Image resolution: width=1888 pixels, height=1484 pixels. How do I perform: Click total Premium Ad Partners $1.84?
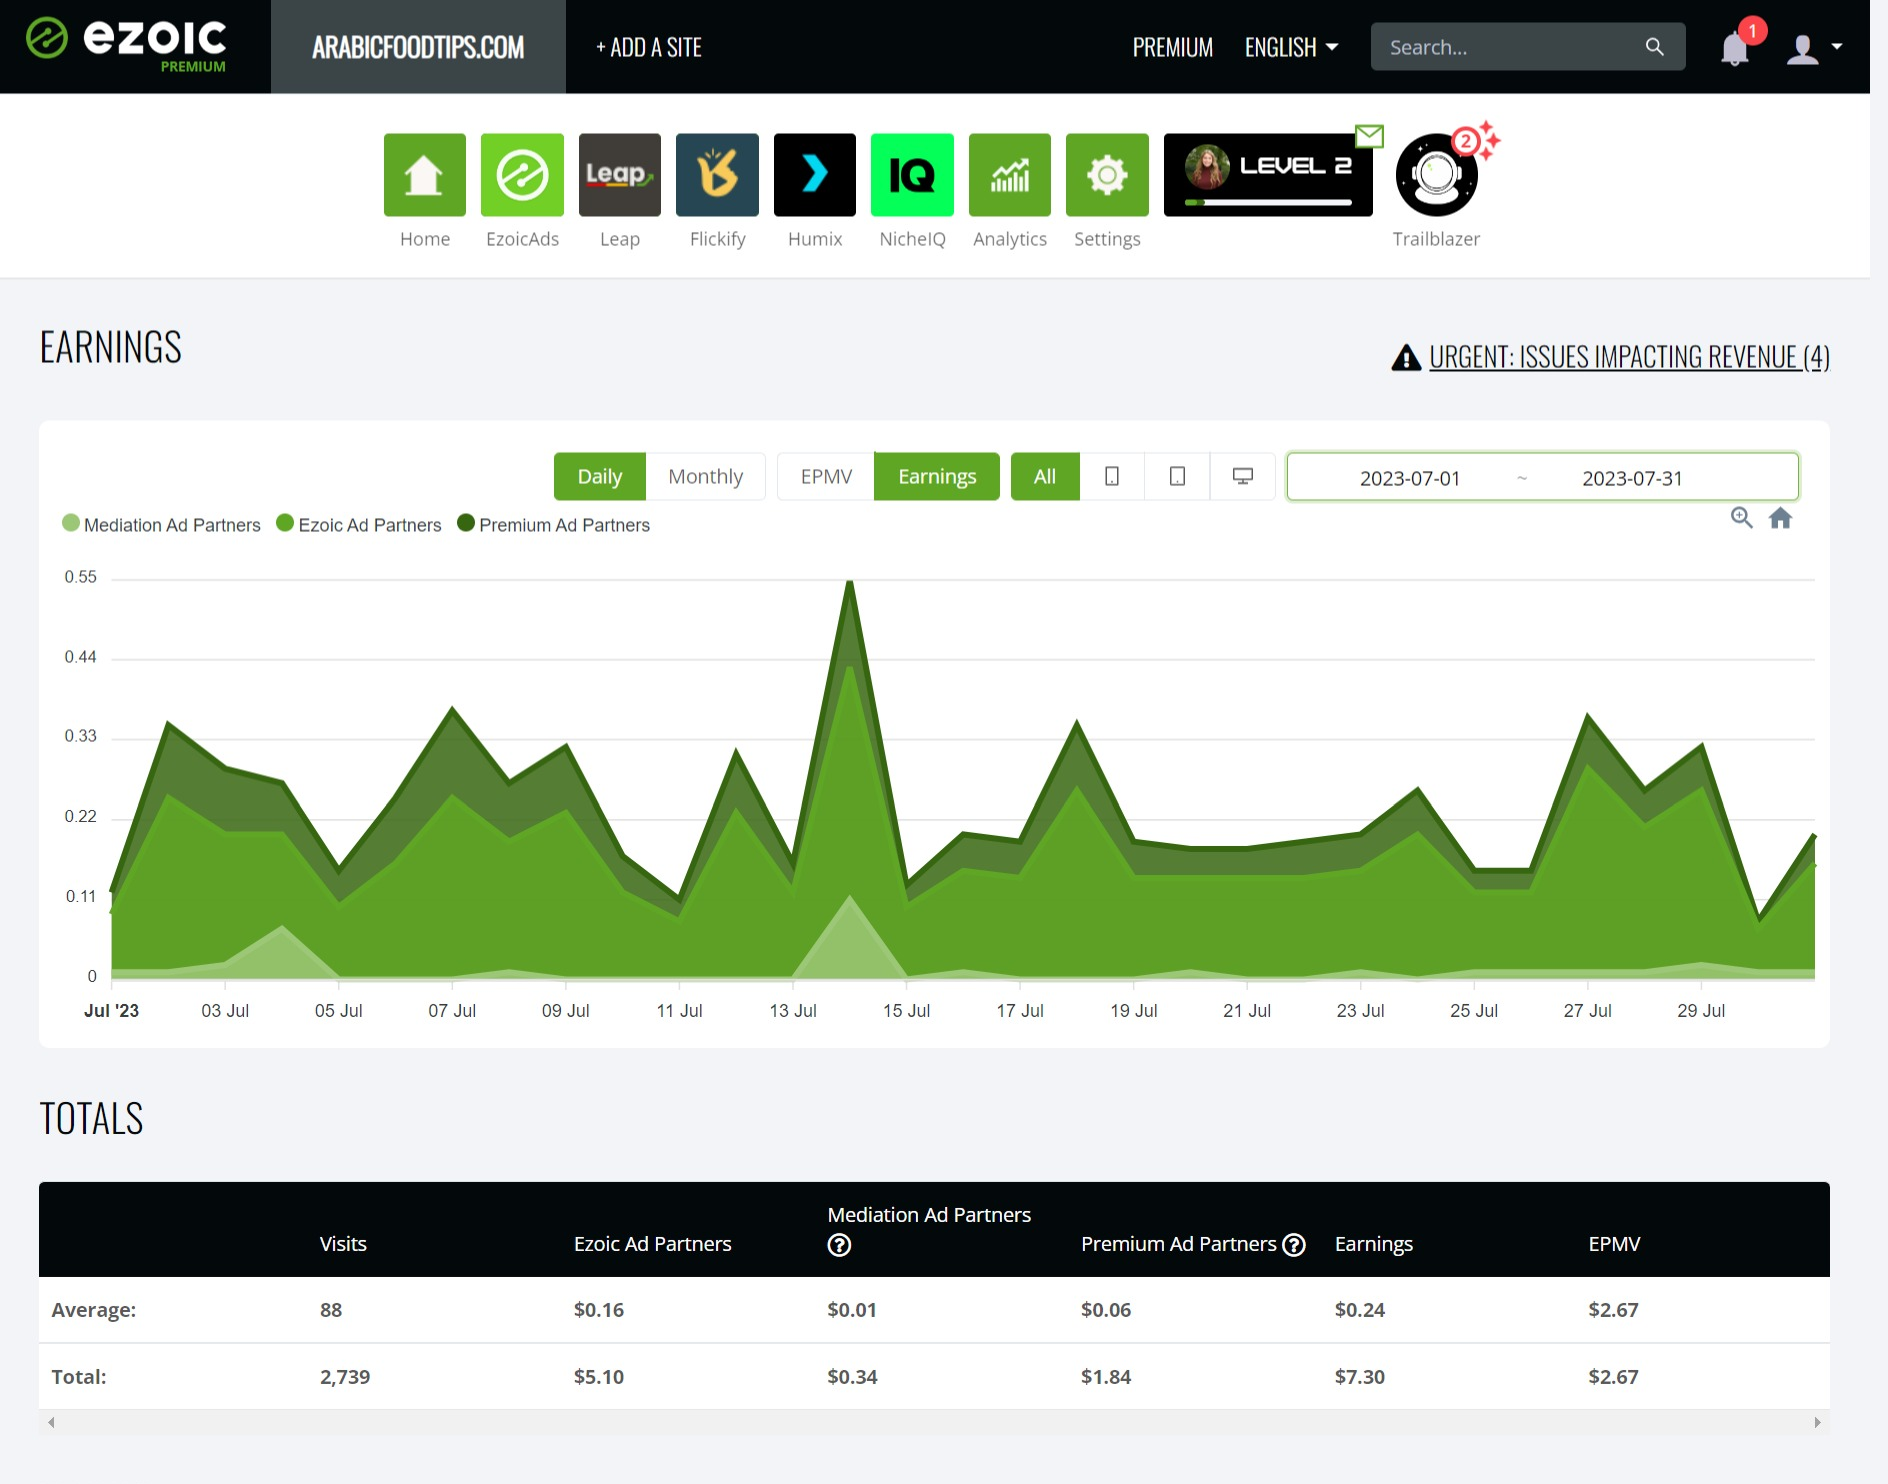point(1105,1377)
